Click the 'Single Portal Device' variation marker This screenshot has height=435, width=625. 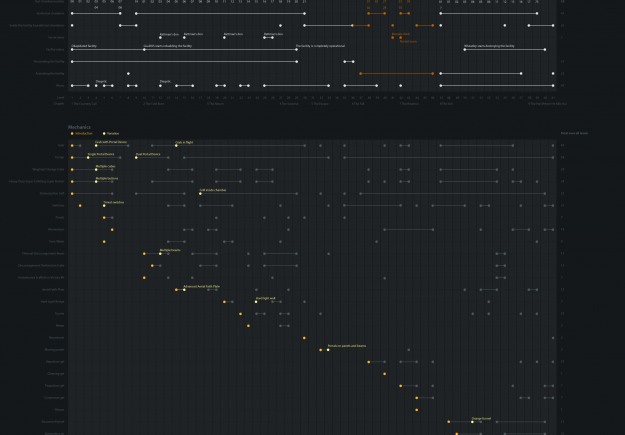coord(88,157)
